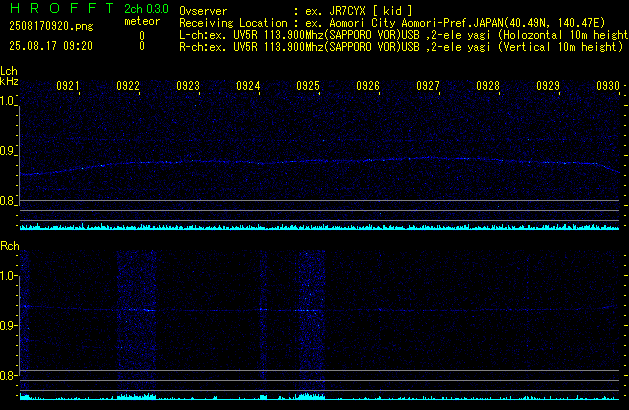The image size is (629, 410).
Task: Select the "2ch 0.3.0" version label
Action: coord(146,9)
